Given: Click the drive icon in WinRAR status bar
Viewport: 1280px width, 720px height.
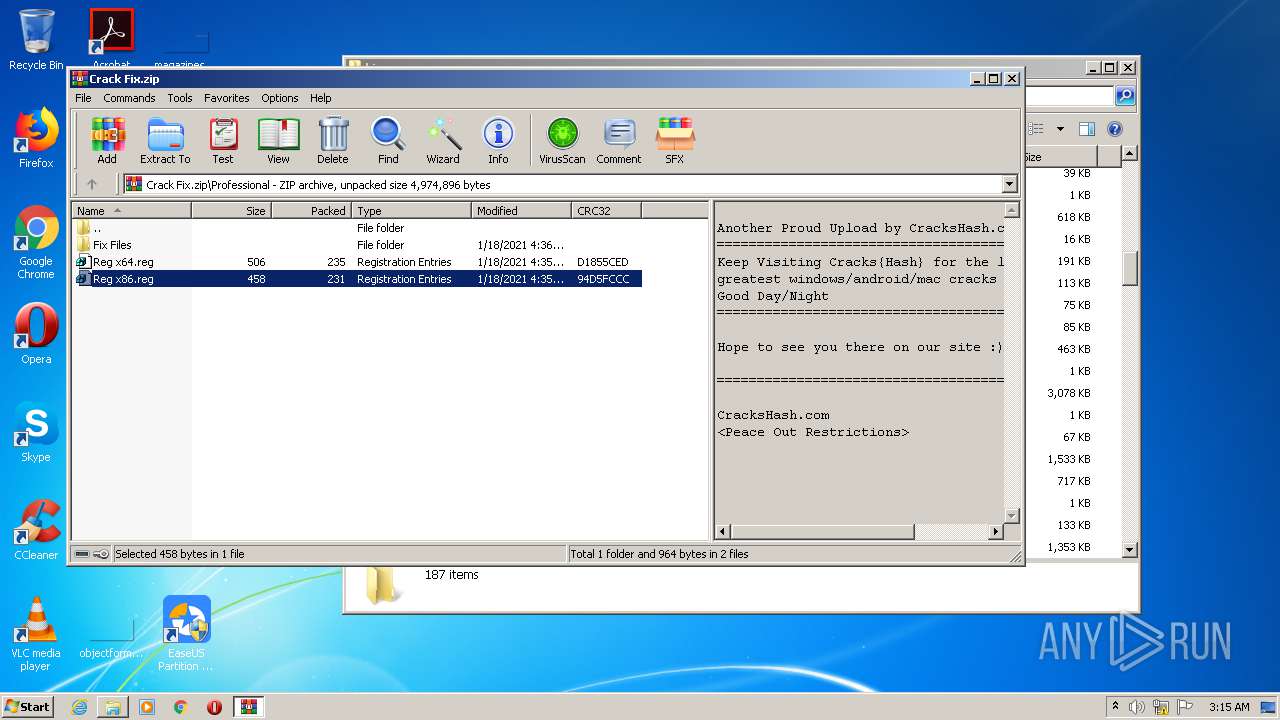Looking at the screenshot, I should tap(83, 553).
